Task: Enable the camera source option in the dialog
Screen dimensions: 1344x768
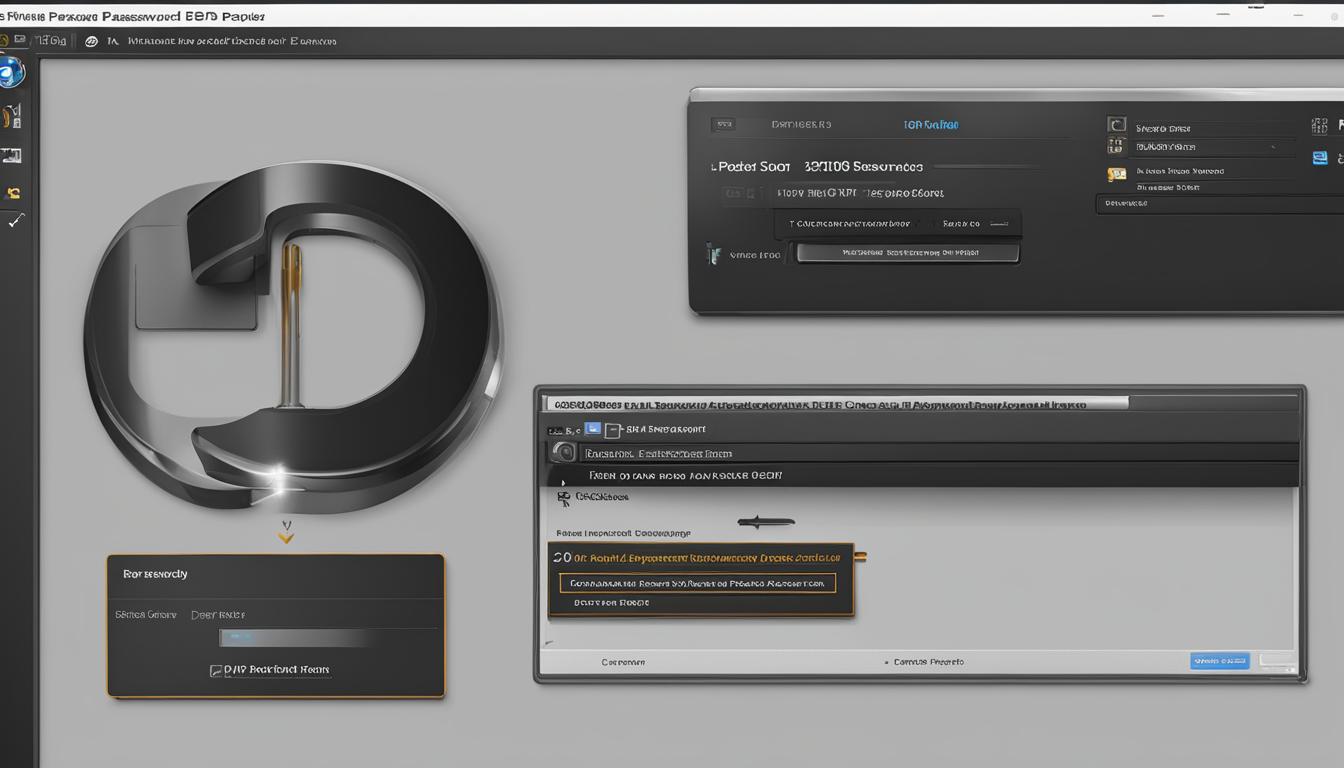Action: click(562, 451)
